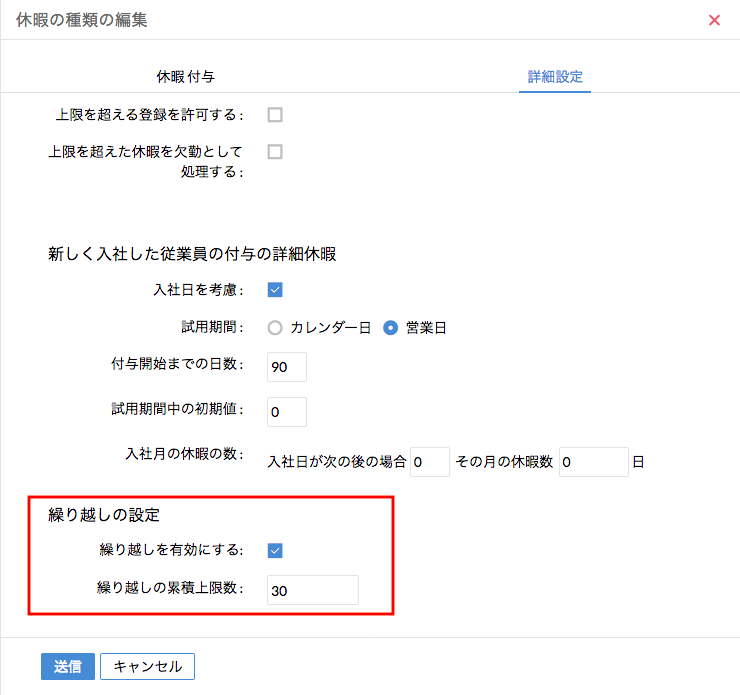Uncheck the 入社日を考慮 checkbox
The height and width of the screenshot is (695, 740).
[x=275, y=290]
